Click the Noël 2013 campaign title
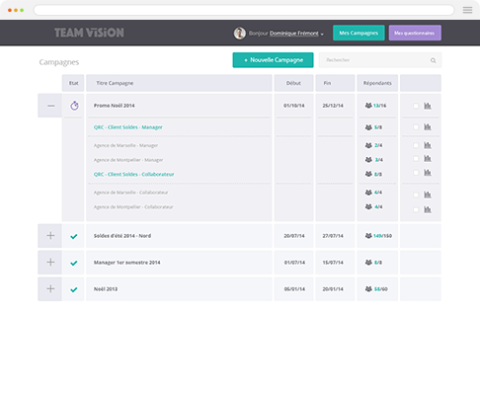Screen dimensions: 480x395 point(106,289)
